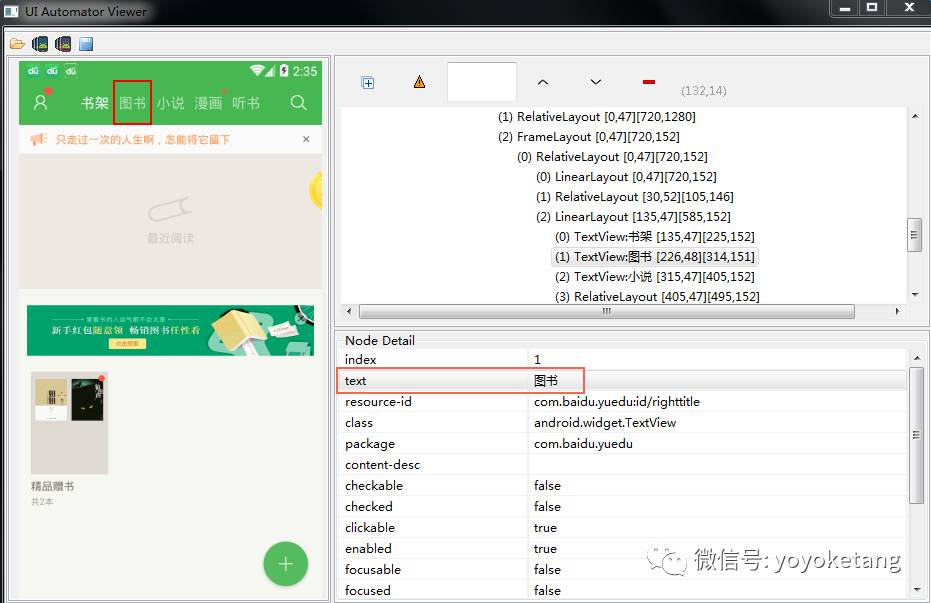Tap the green red-packet promo banner
The height and width of the screenshot is (603, 931).
click(x=170, y=331)
